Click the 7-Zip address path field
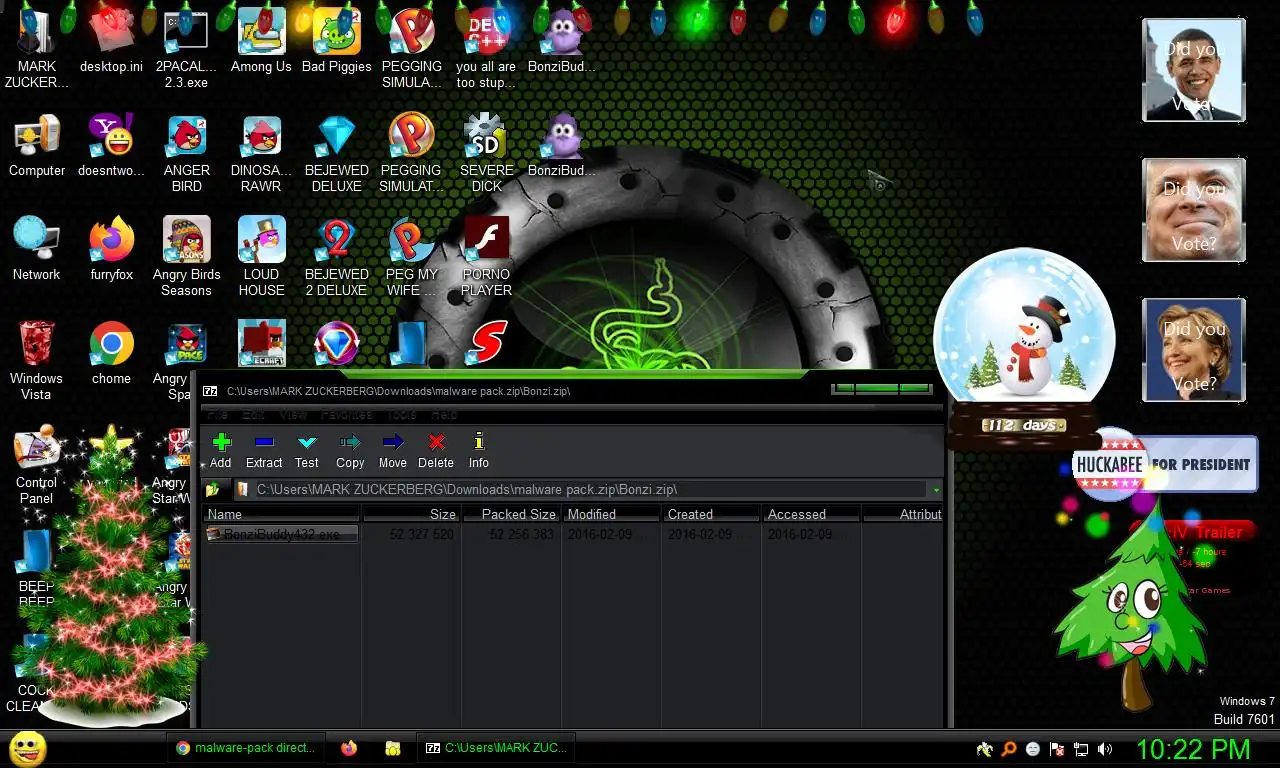The width and height of the screenshot is (1280, 768). coord(581,490)
